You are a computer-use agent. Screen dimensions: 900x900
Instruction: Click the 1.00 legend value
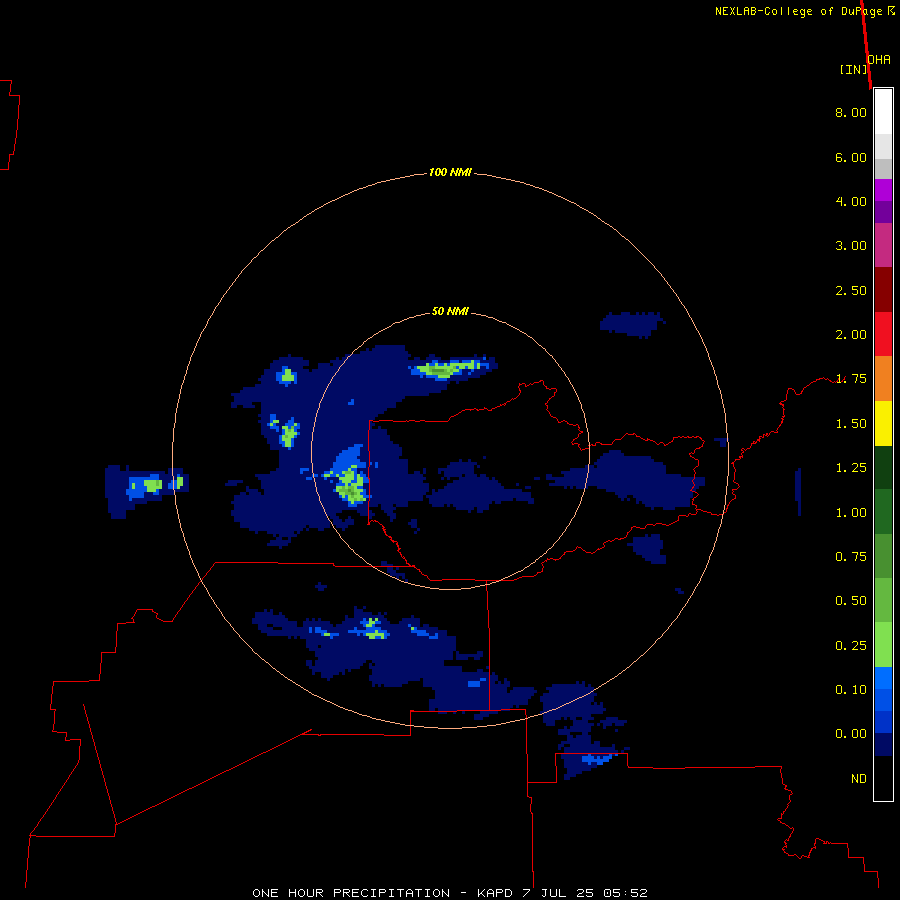click(851, 513)
